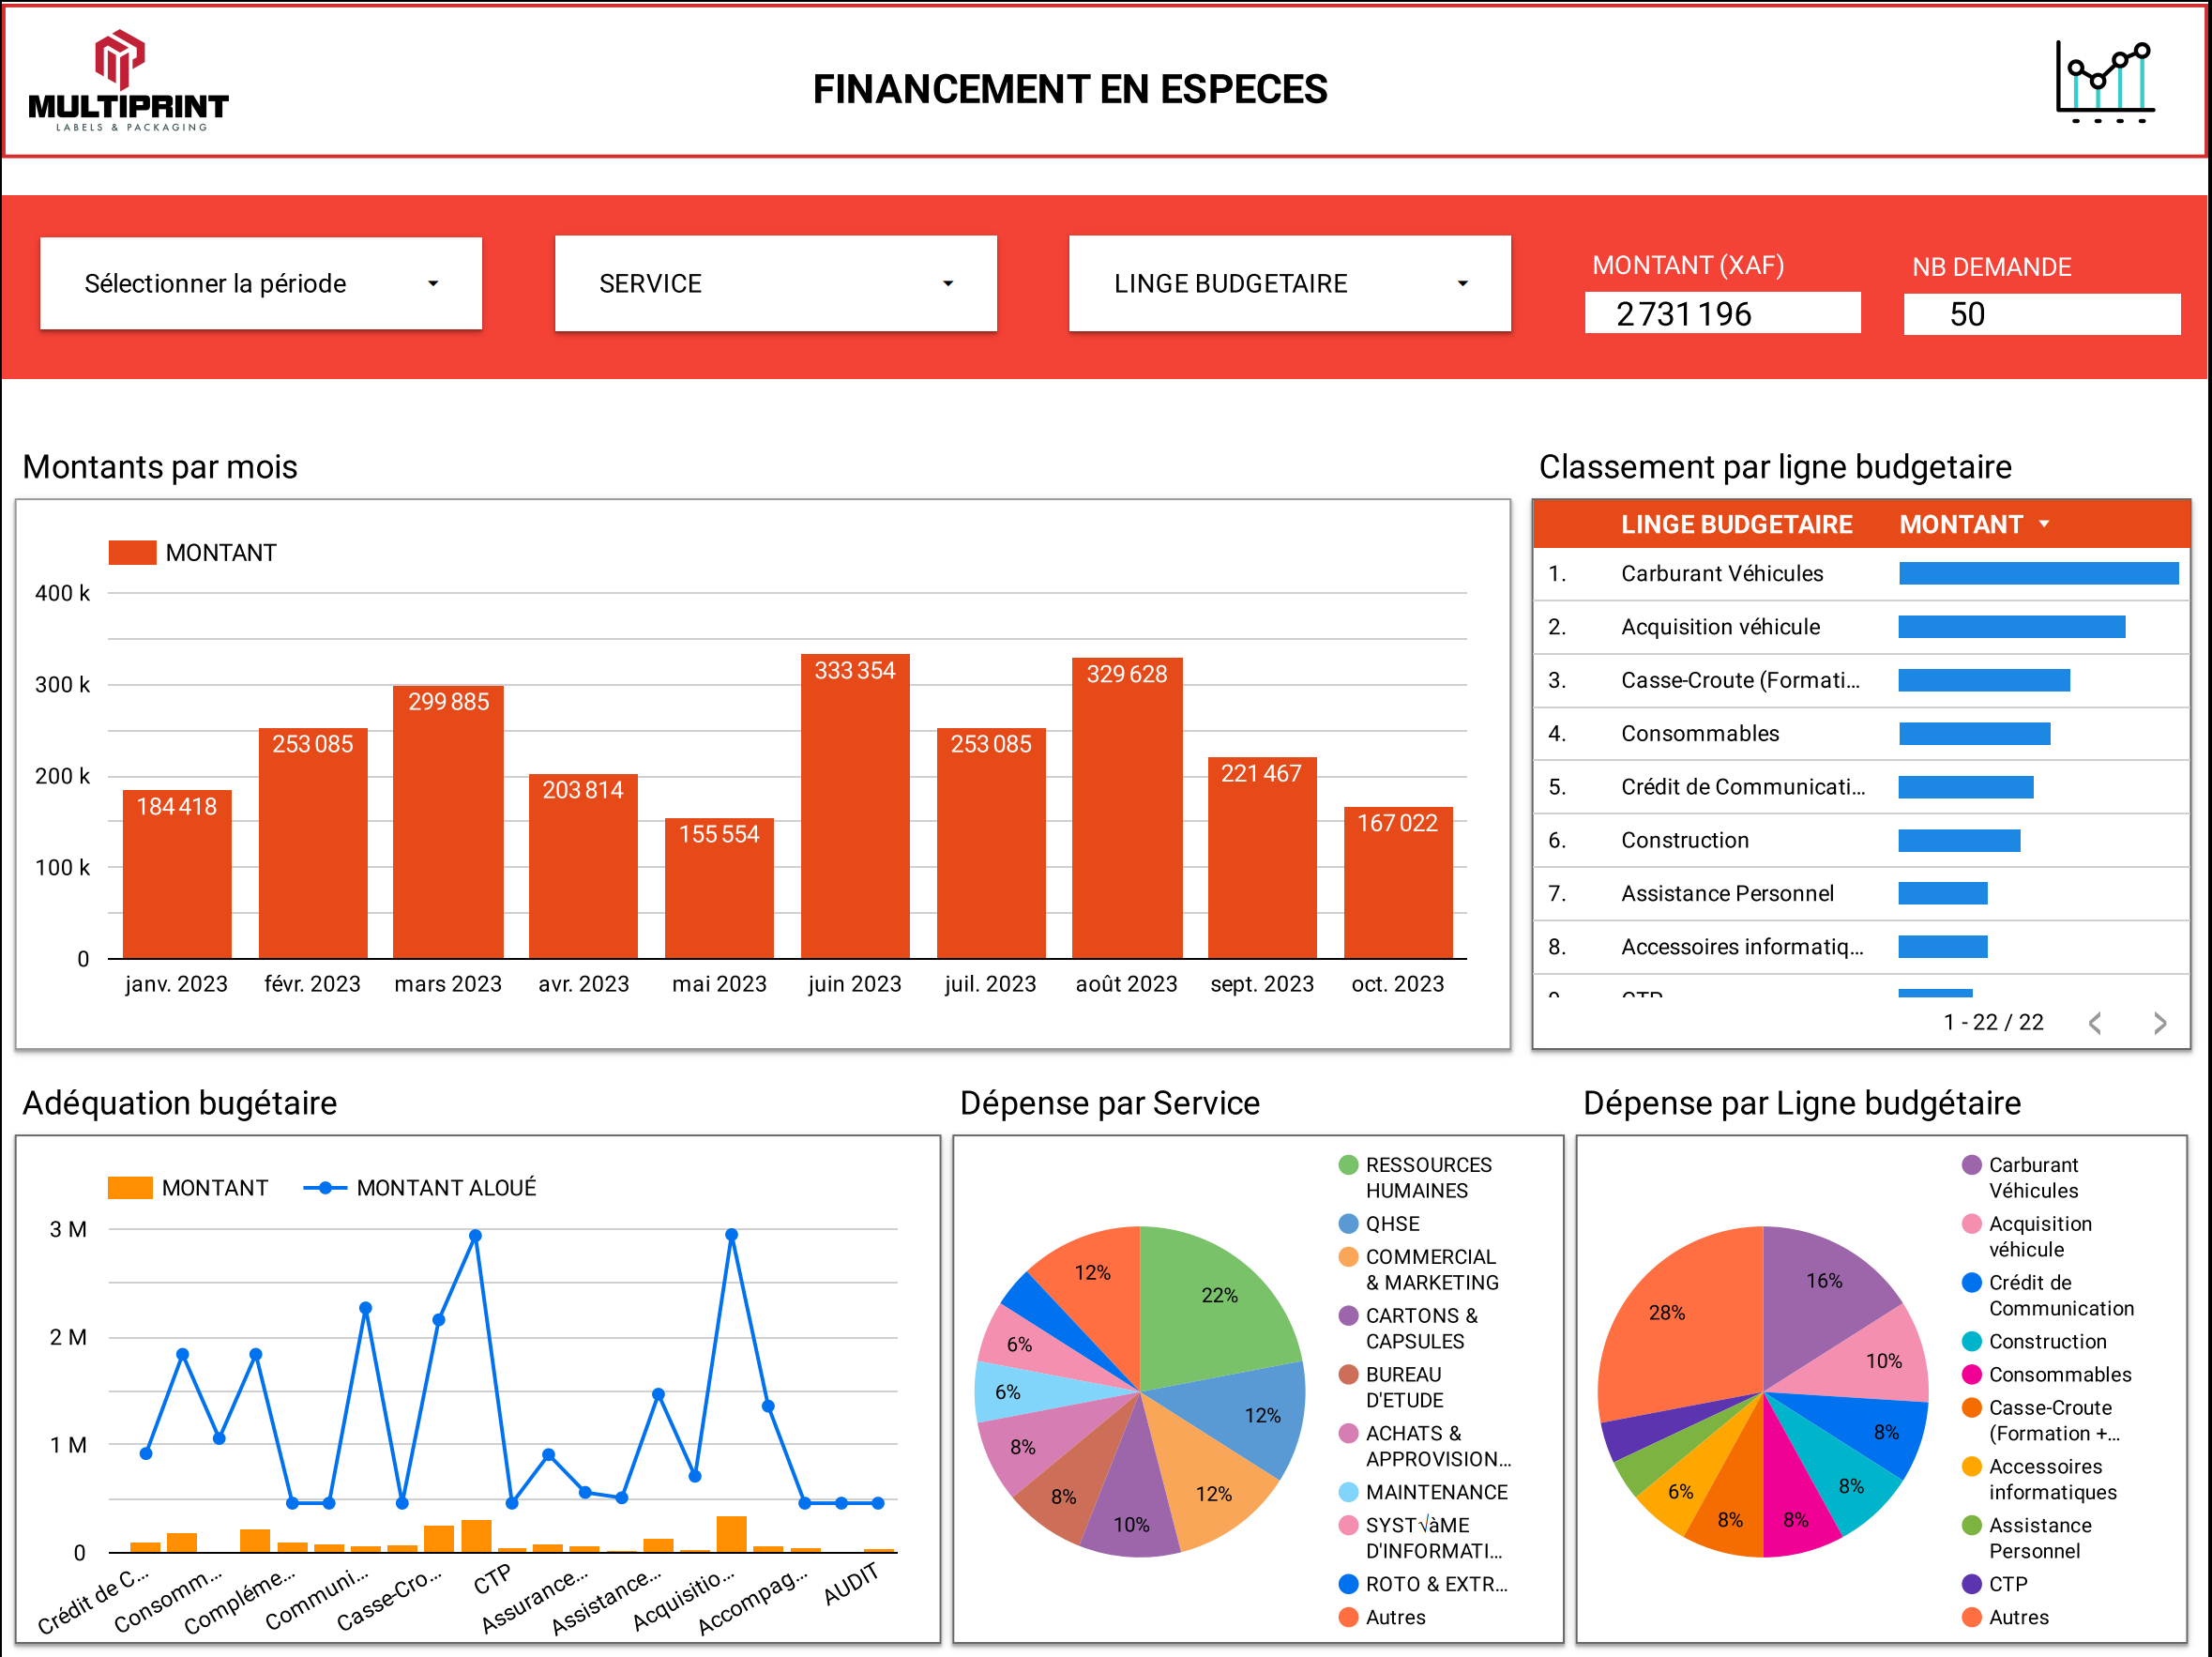Screen dimensions: 2212x1657
Task: Click the mars 2023 bar 299 885
Action: tap(448, 822)
